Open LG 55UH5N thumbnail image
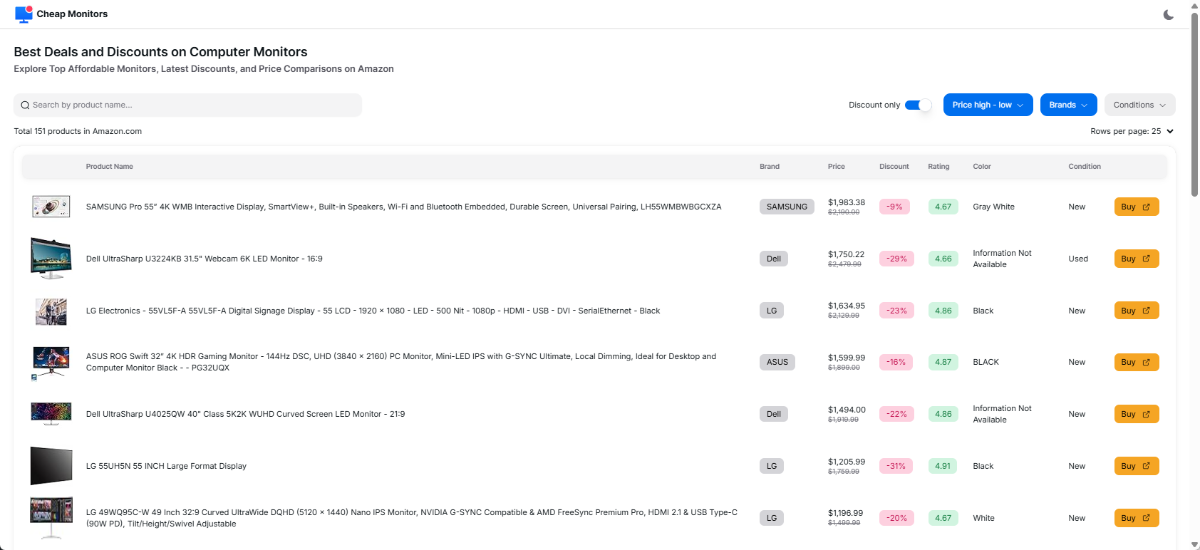1200x550 pixels. (x=50, y=466)
